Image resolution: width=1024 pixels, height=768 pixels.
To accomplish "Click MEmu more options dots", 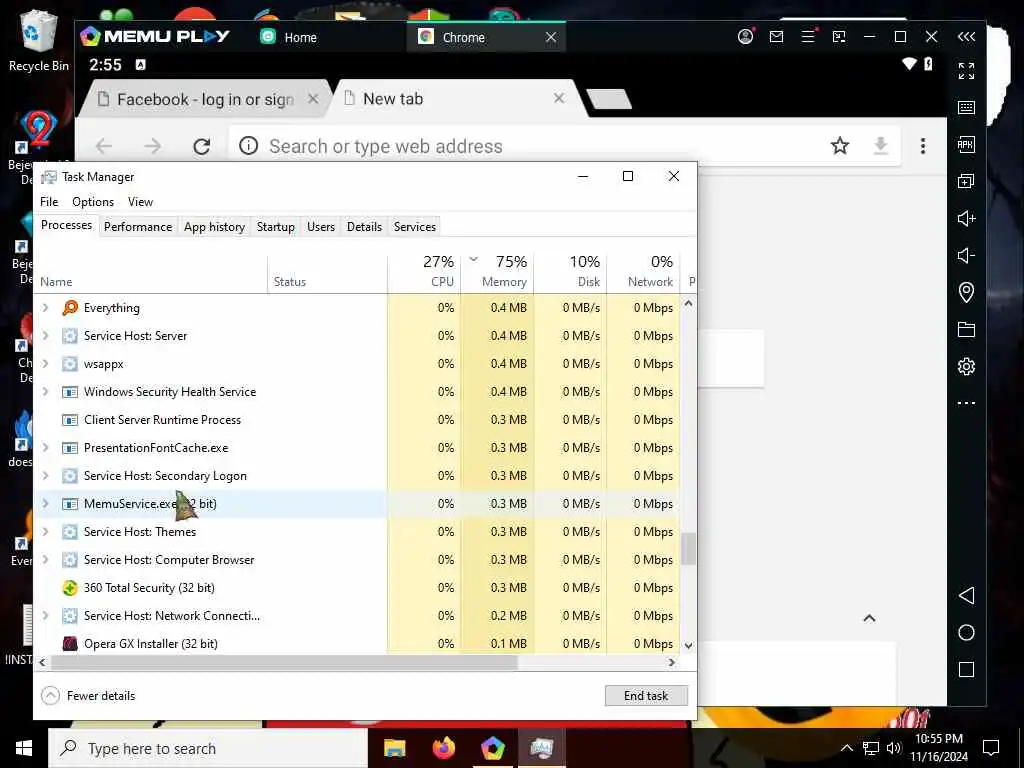I will (966, 403).
